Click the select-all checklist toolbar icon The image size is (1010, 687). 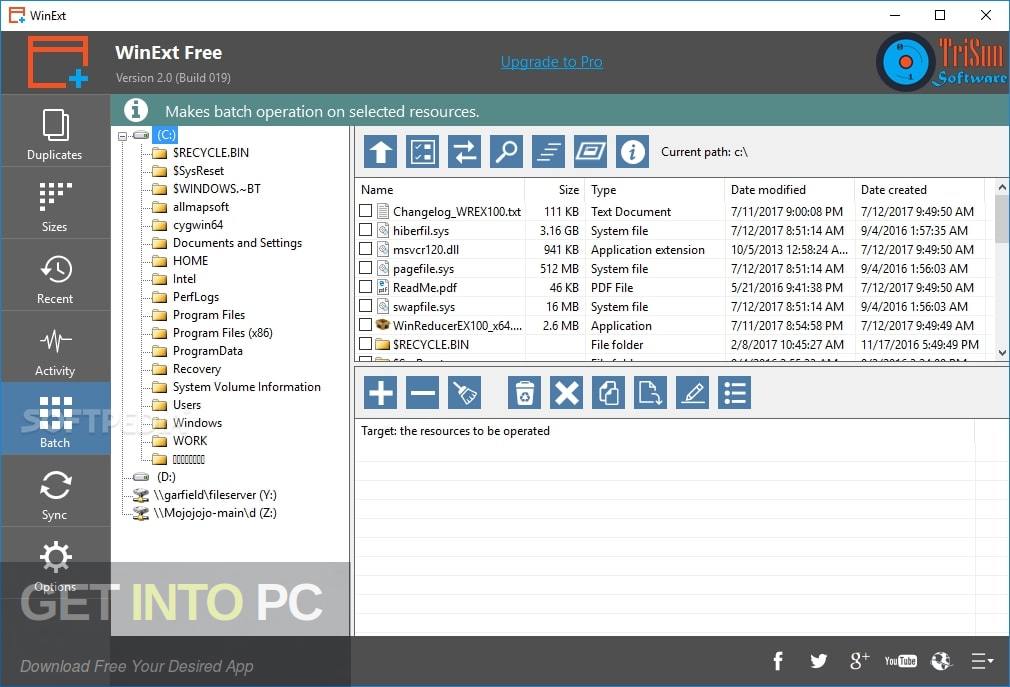423,151
